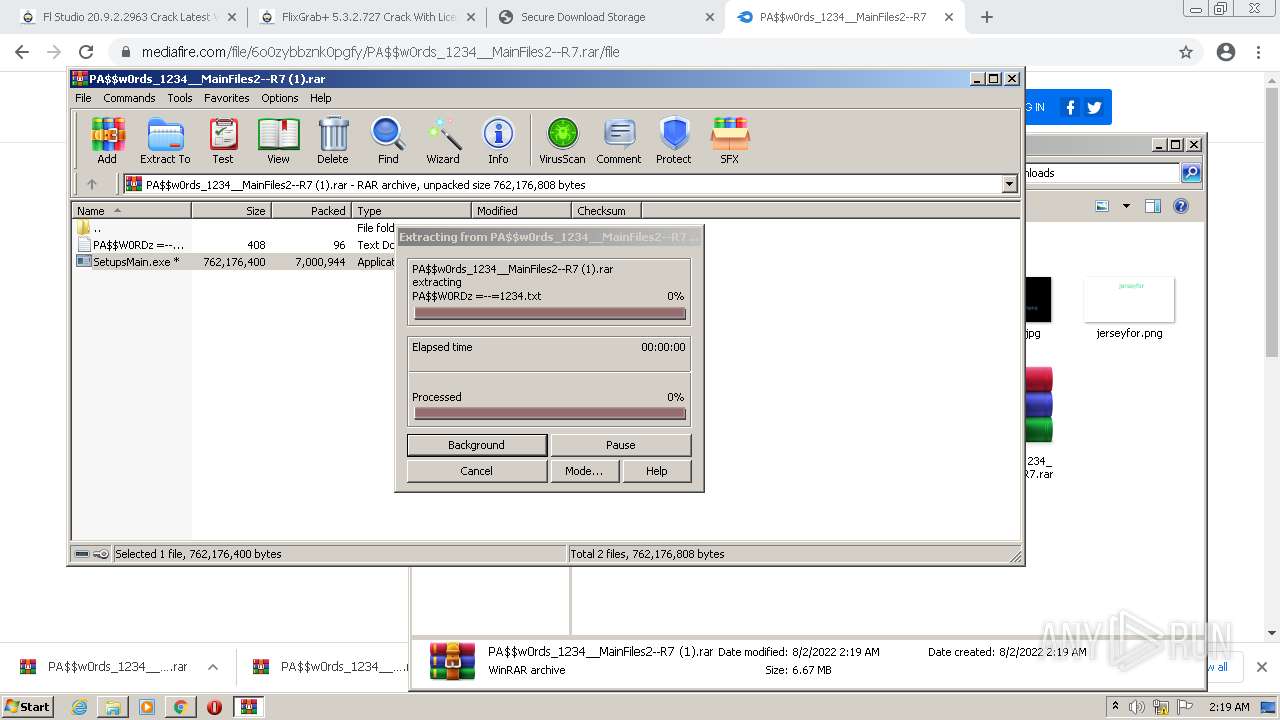Screen dimensions: 1280x720
Task: Sort by the Modified column header
Action: click(521, 211)
